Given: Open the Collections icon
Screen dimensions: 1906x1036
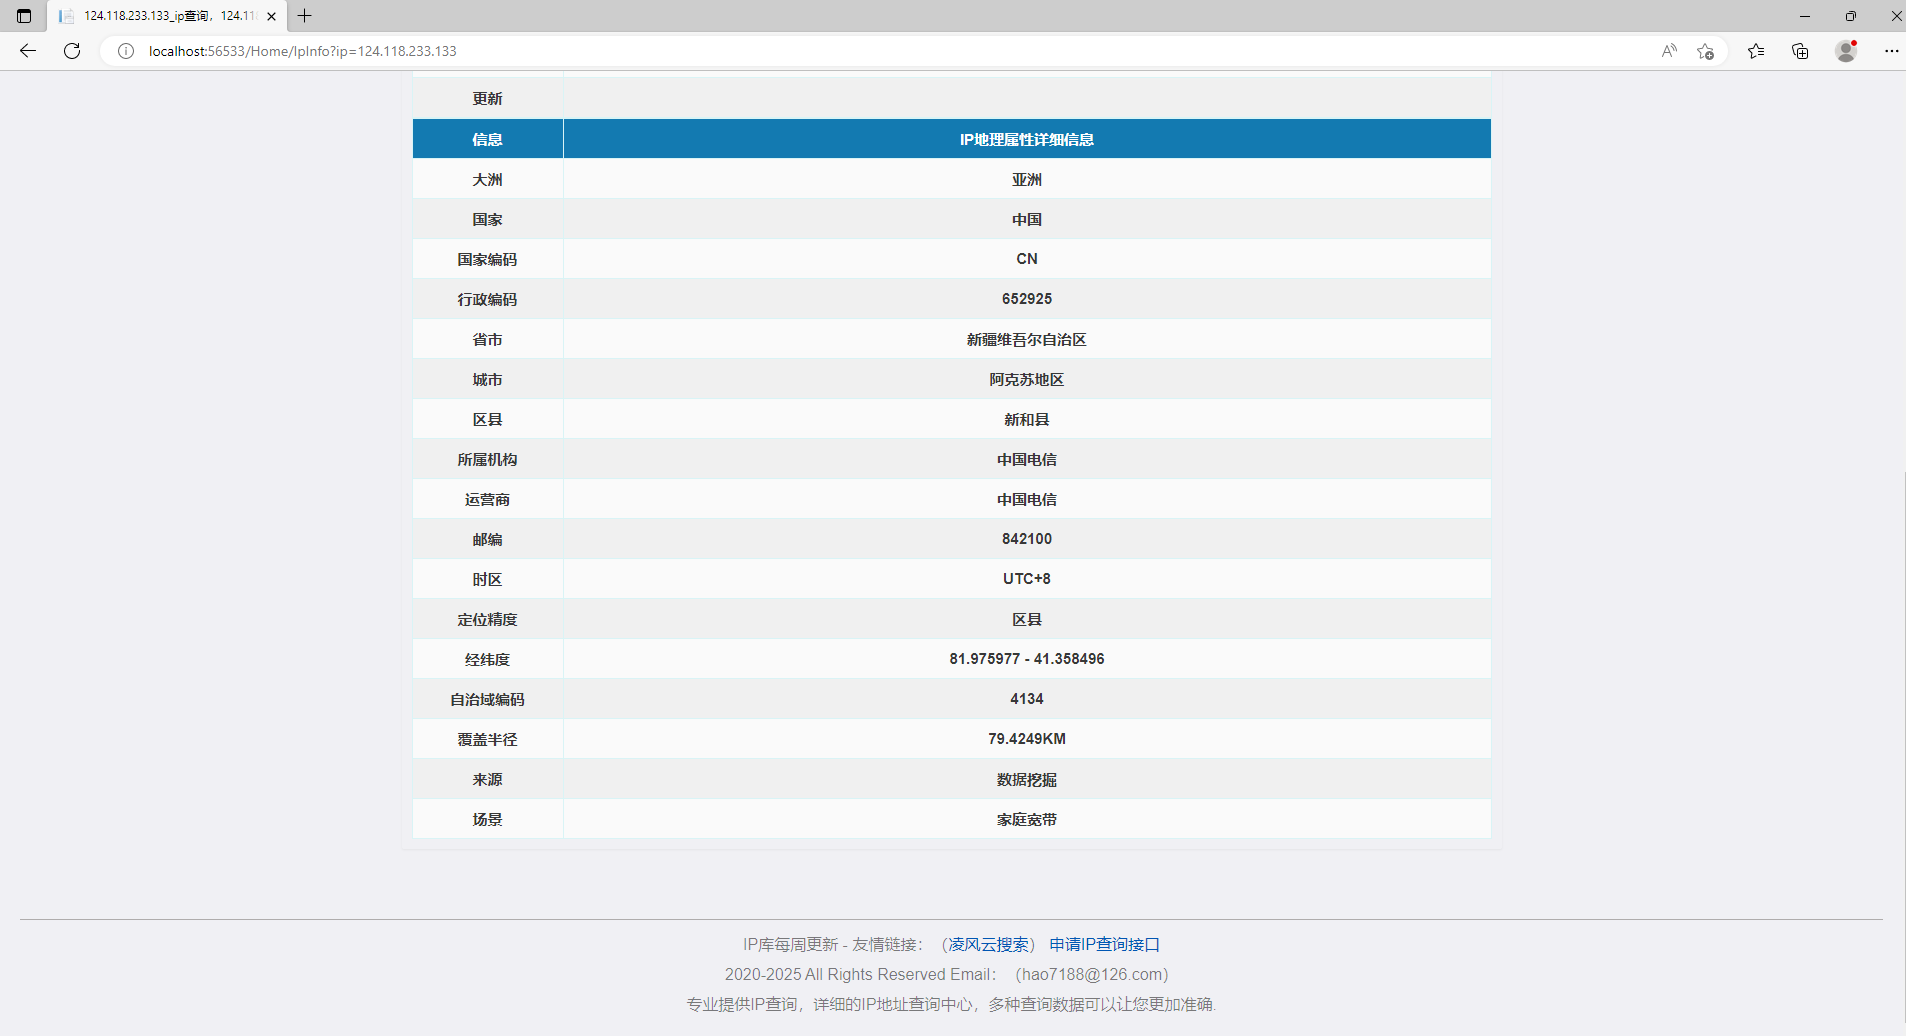Looking at the screenshot, I should pyautogui.click(x=1800, y=51).
